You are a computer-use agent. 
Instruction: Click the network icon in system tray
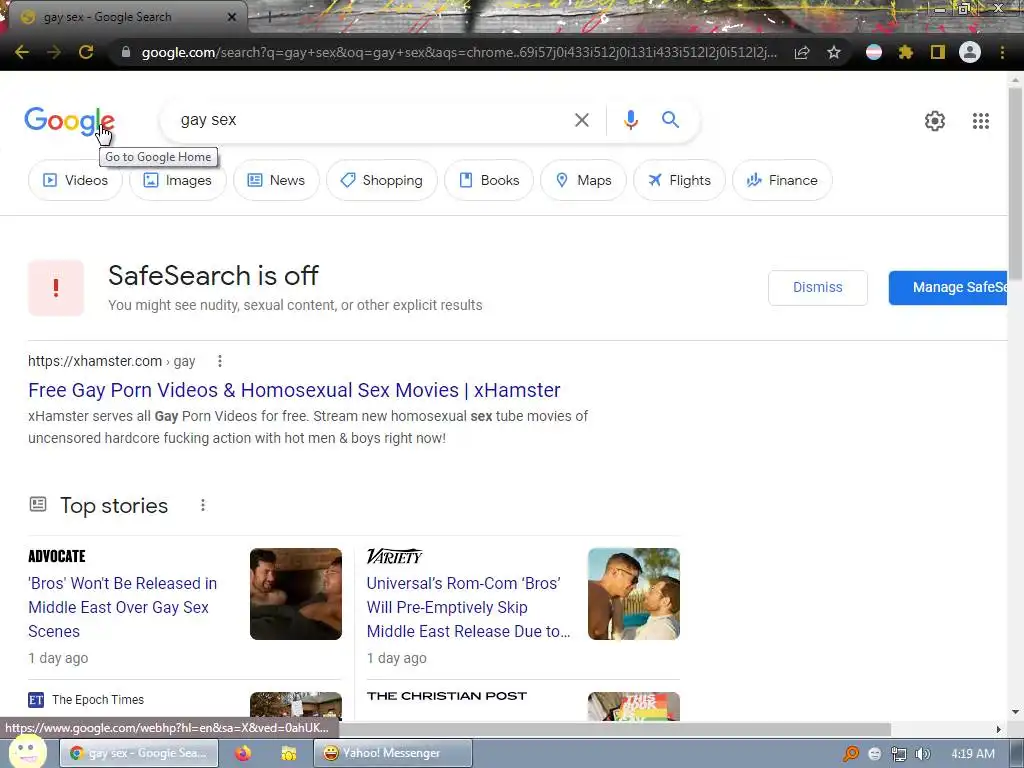coord(899,754)
